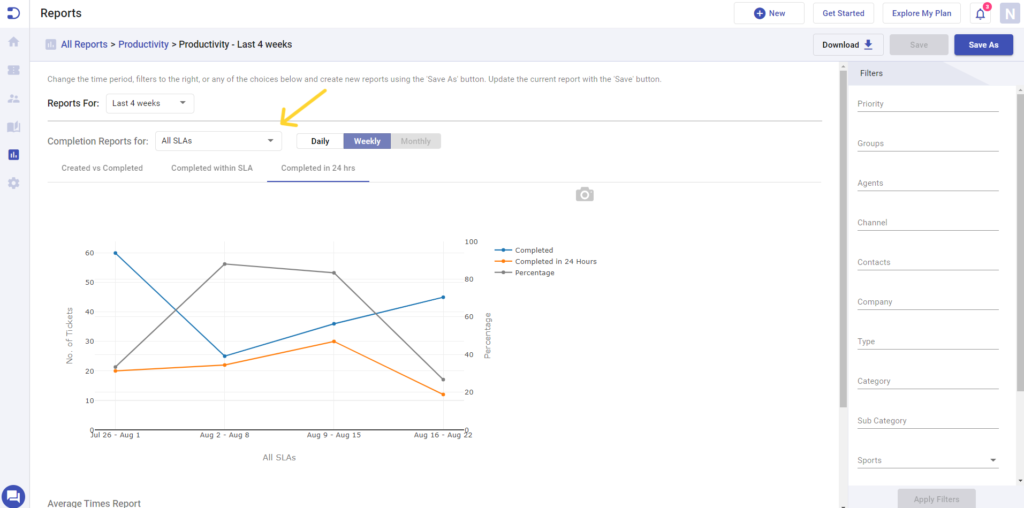Click the Contacts filter field
1024x508 pixels.
pos(927,262)
